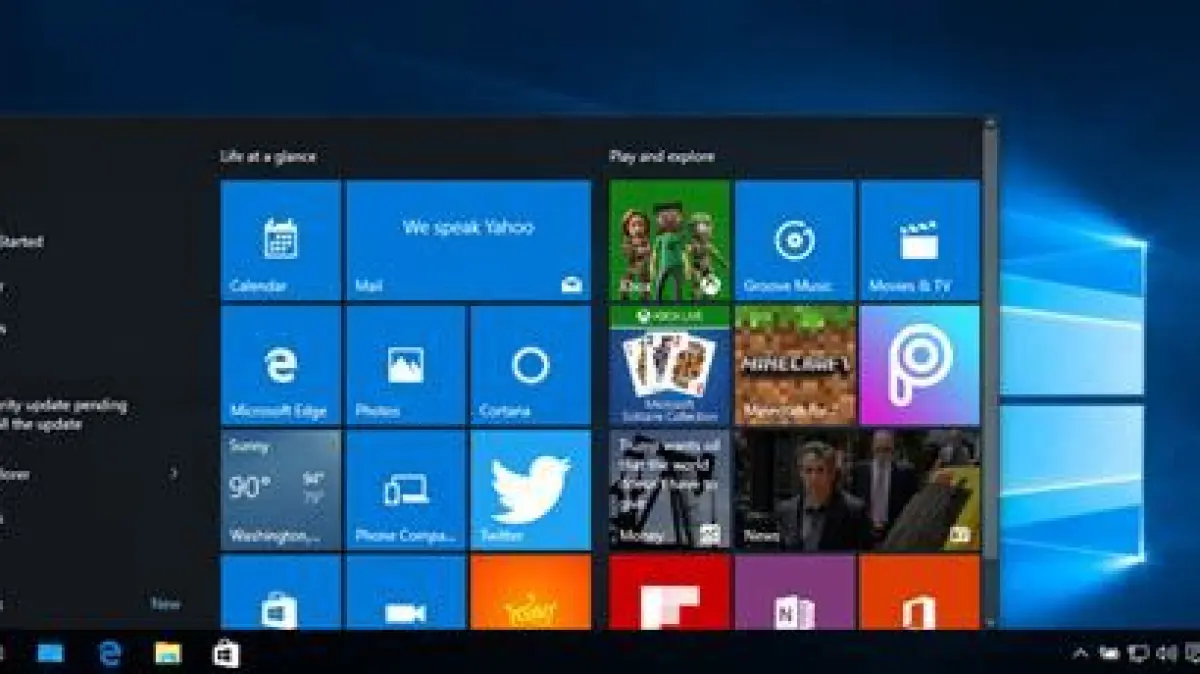
Task: Open the Weather tile showing Washington
Action: coord(280,490)
